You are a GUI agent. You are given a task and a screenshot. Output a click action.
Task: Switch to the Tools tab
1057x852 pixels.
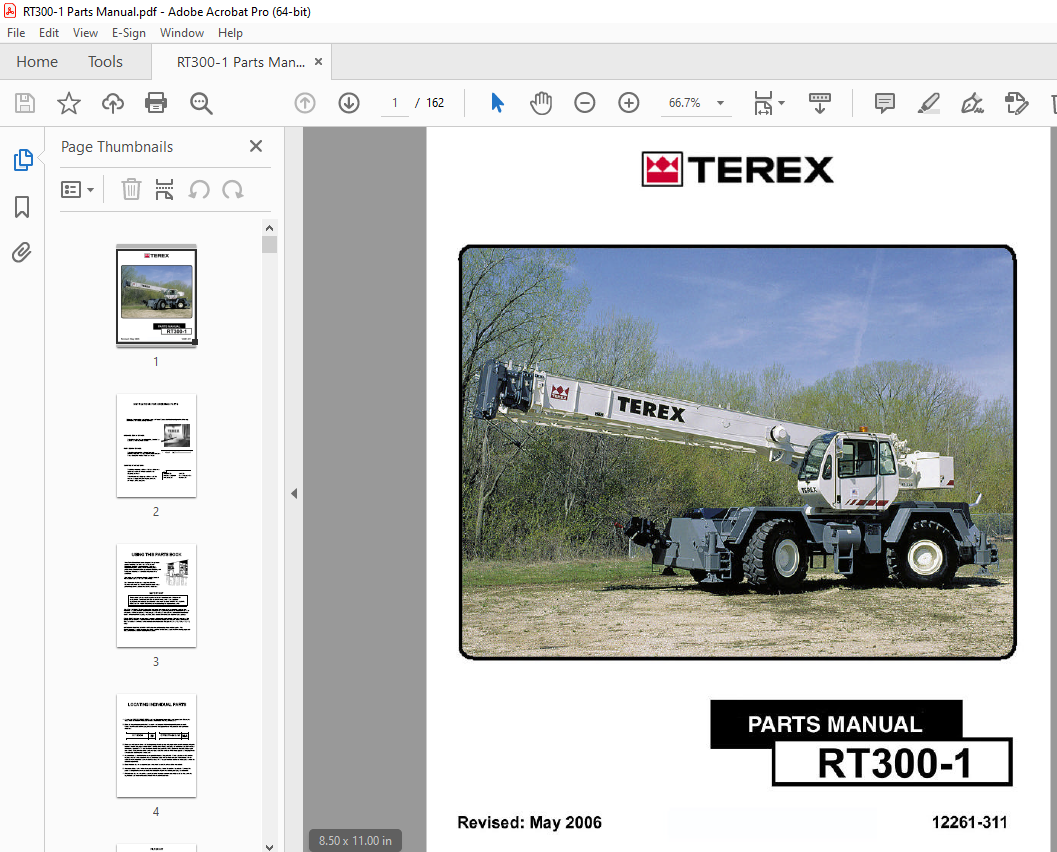point(105,62)
